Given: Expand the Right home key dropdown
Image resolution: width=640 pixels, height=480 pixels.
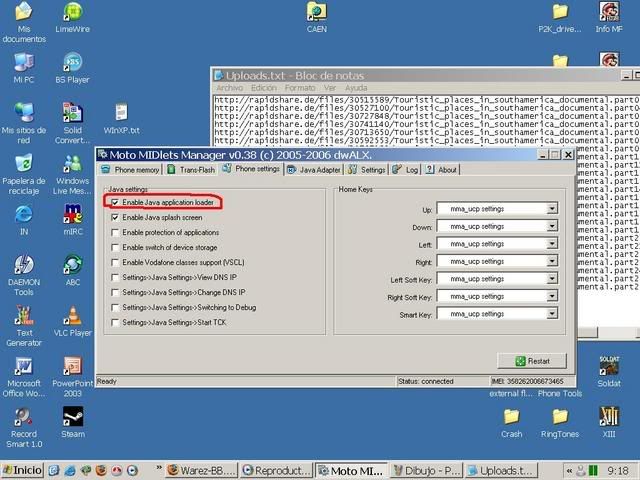Looking at the screenshot, I should coord(552,261).
